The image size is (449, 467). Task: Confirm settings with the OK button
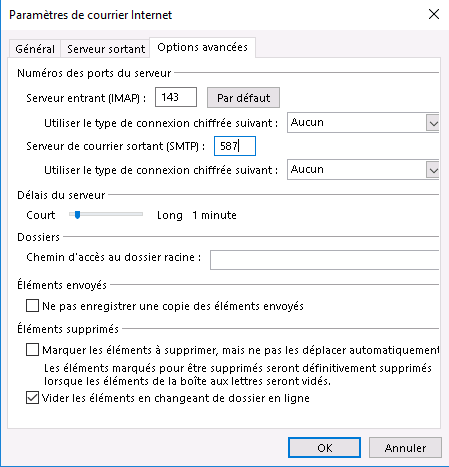(x=324, y=448)
